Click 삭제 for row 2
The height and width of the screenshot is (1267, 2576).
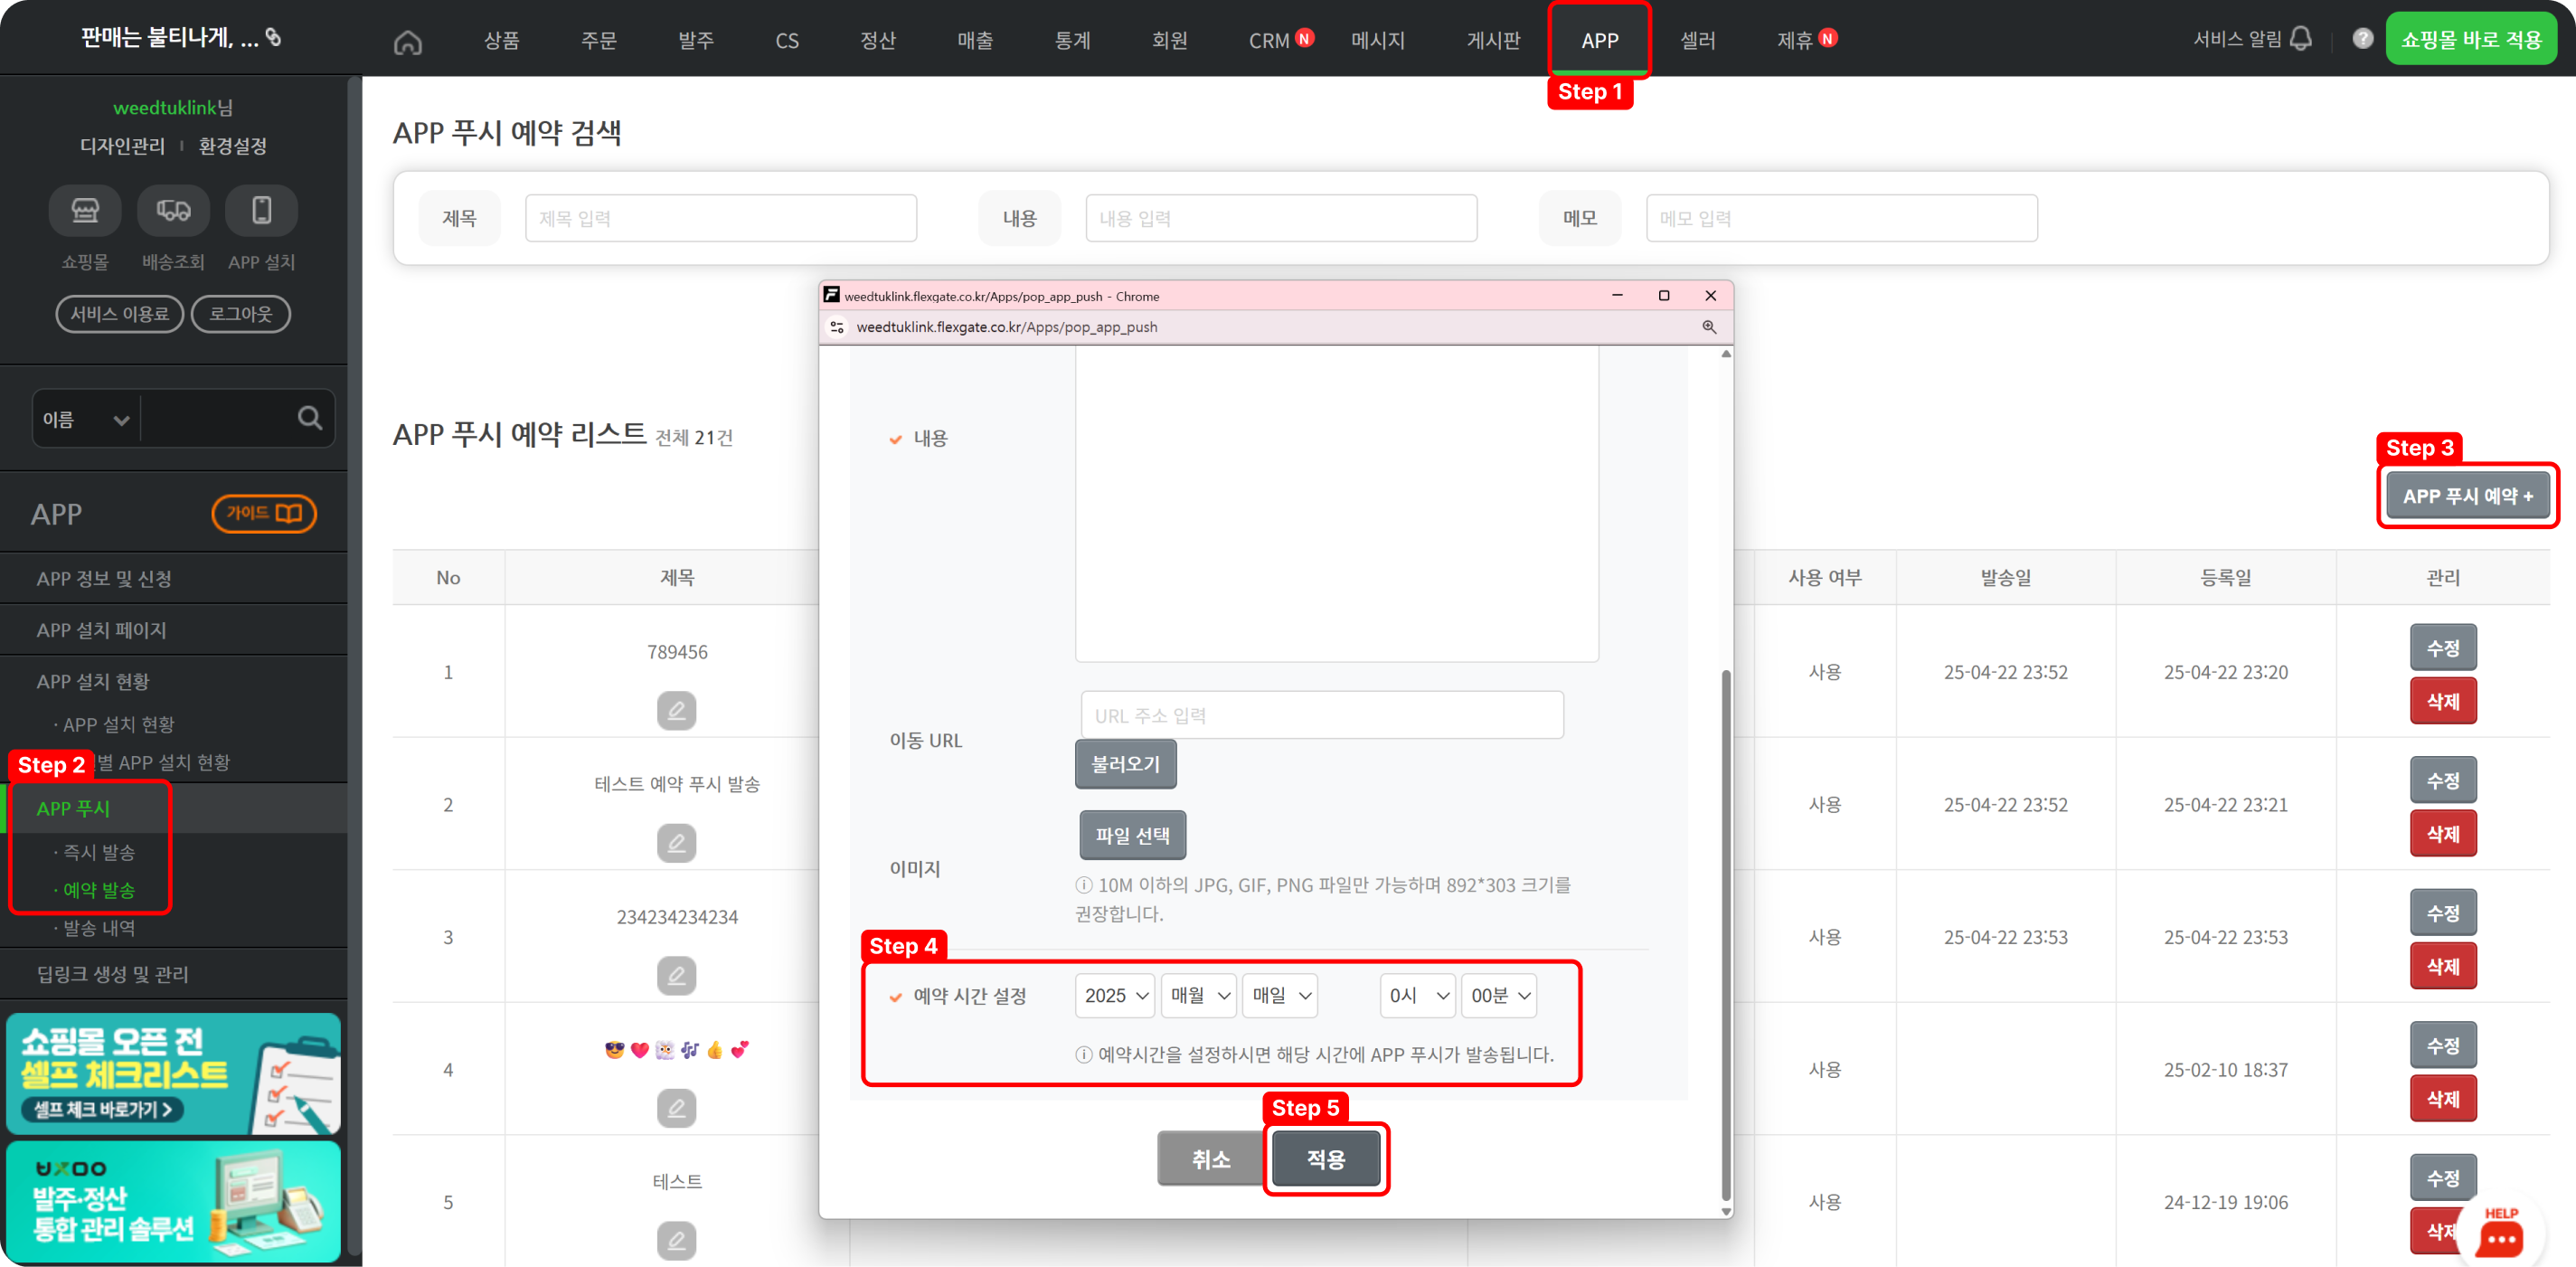point(2443,834)
